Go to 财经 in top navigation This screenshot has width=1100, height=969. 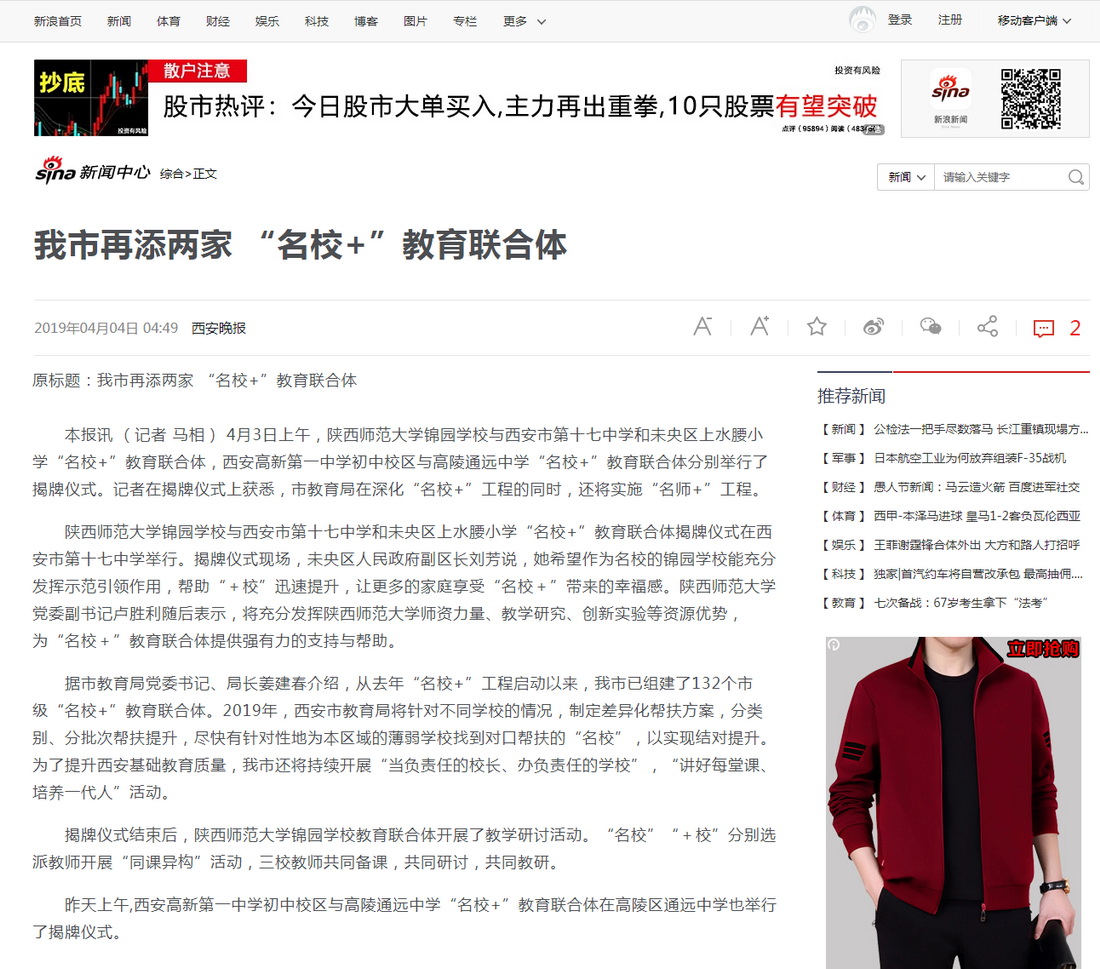[x=218, y=21]
